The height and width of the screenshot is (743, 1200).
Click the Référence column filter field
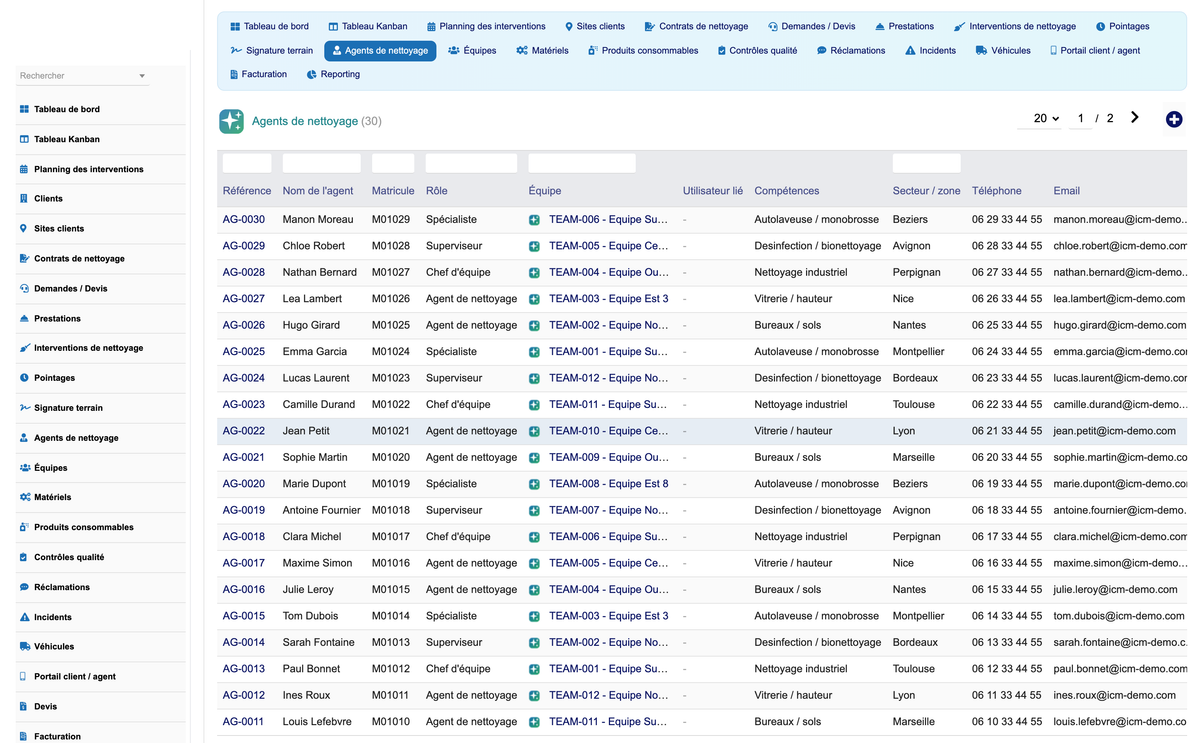point(247,163)
